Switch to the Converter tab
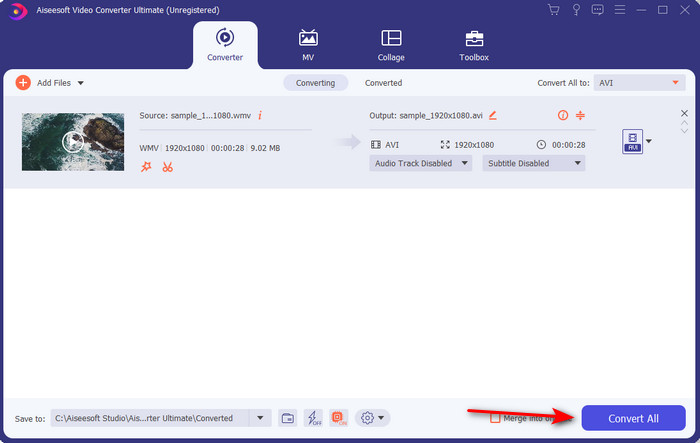 pyautogui.click(x=225, y=45)
